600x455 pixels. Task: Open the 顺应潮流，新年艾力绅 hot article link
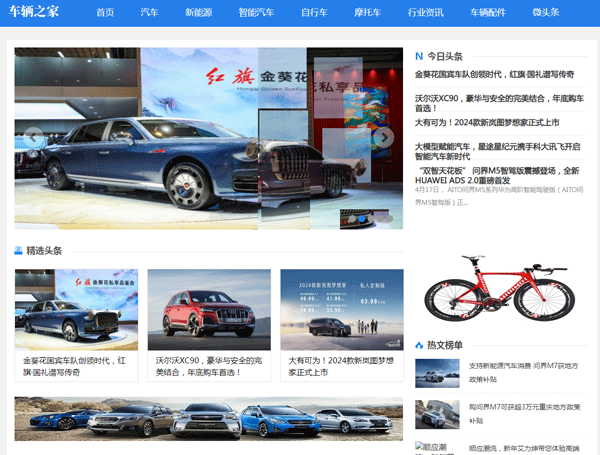[x=524, y=448]
